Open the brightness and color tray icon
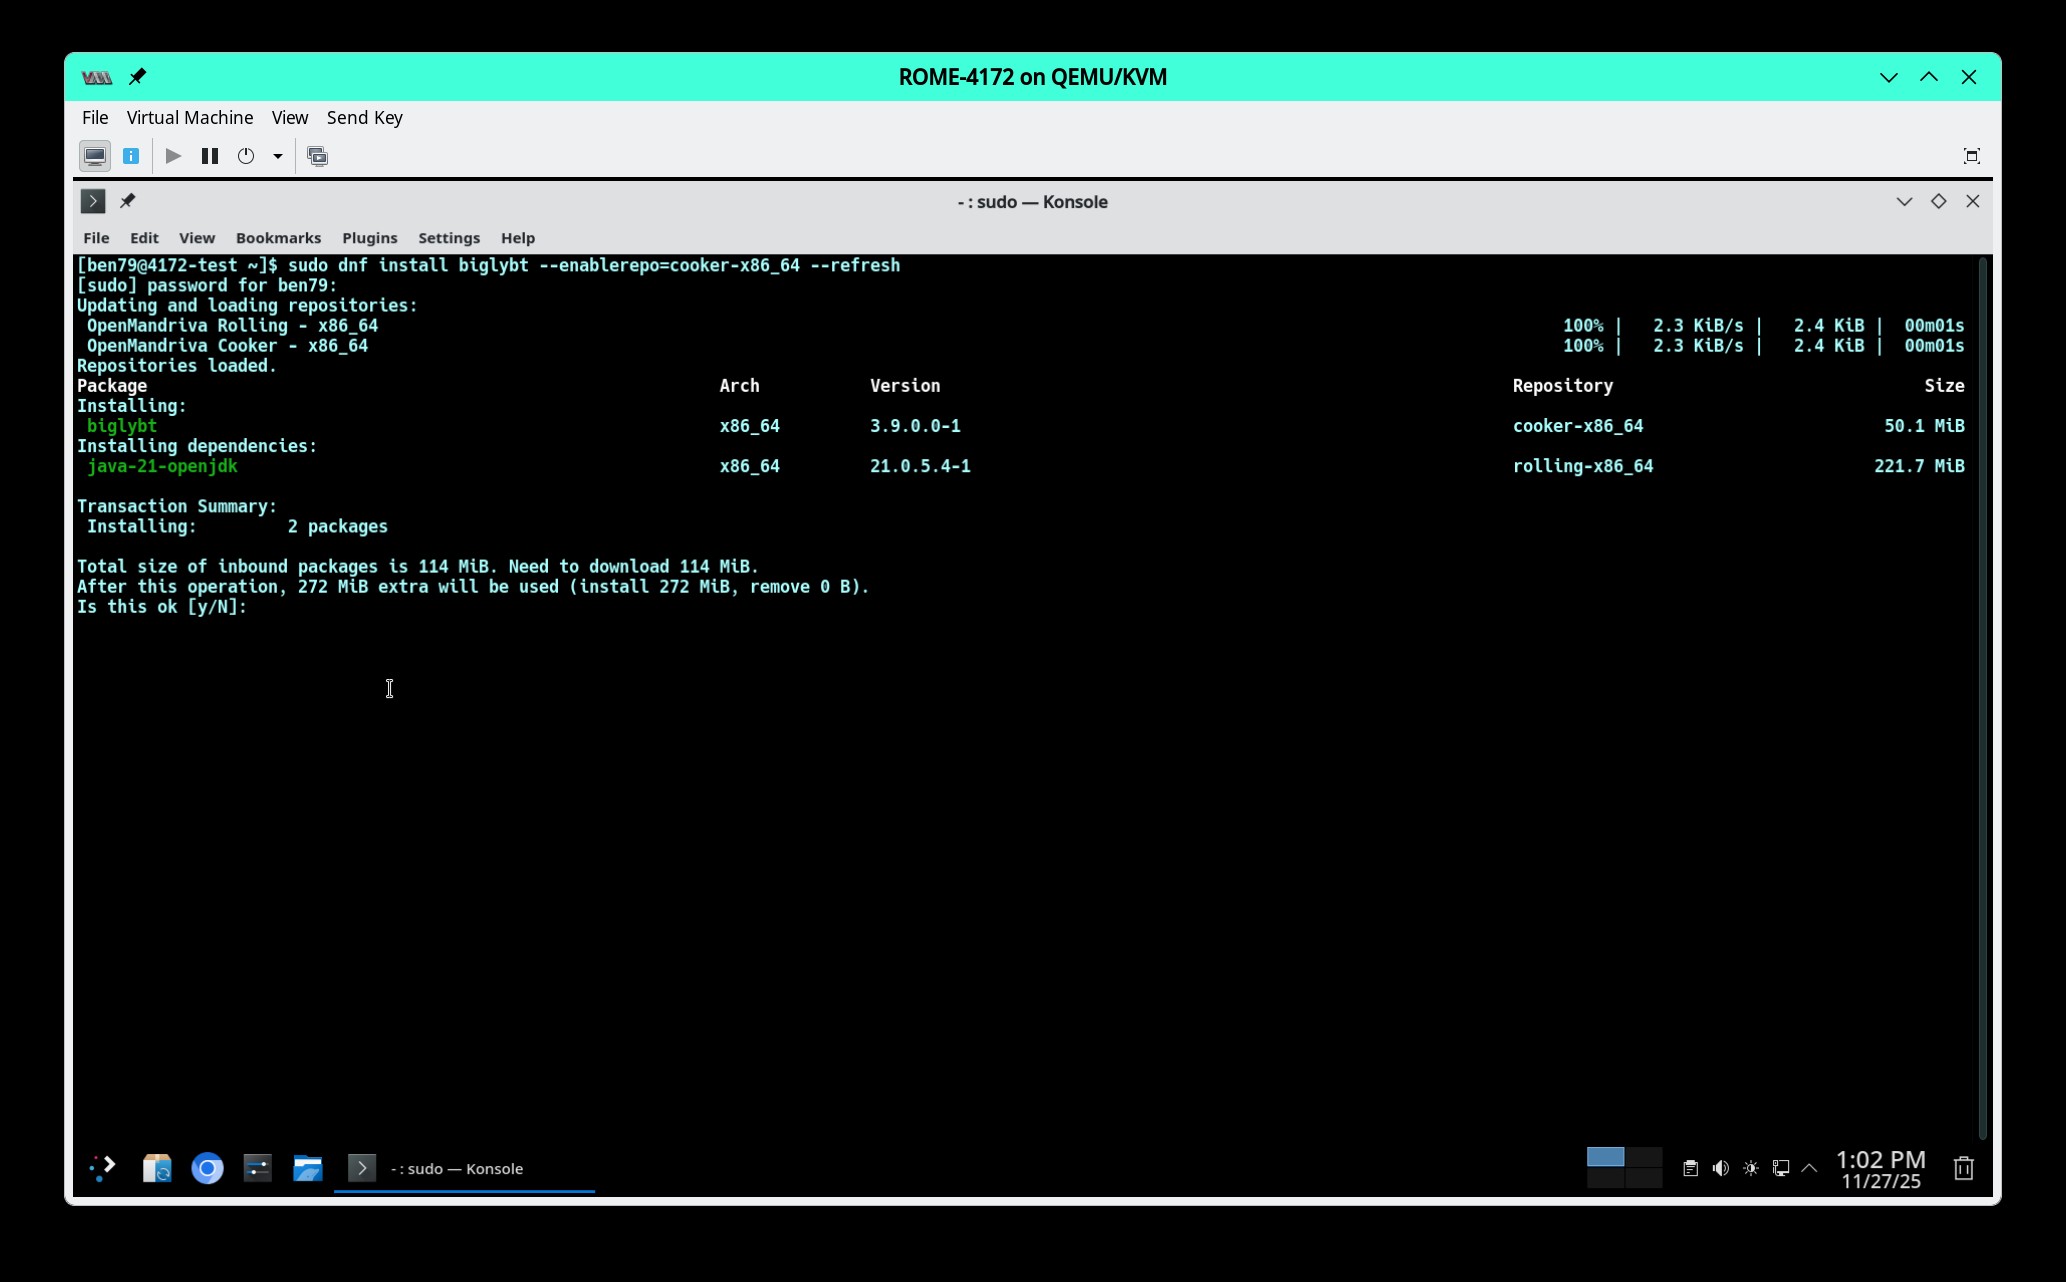 [1751, 1168]
